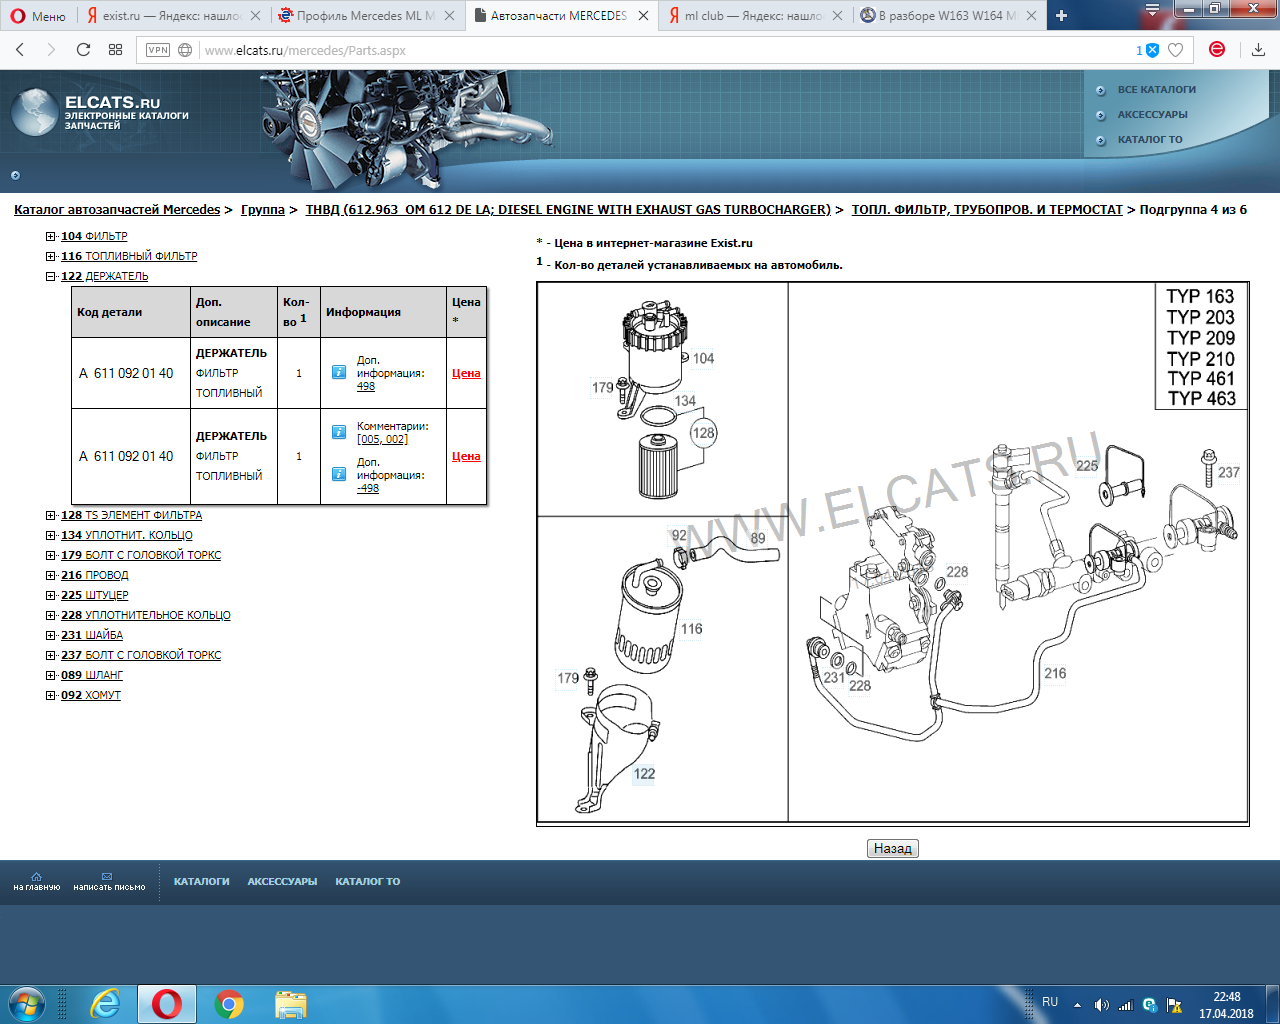Click the browser reload icon

tap(83, 50)
